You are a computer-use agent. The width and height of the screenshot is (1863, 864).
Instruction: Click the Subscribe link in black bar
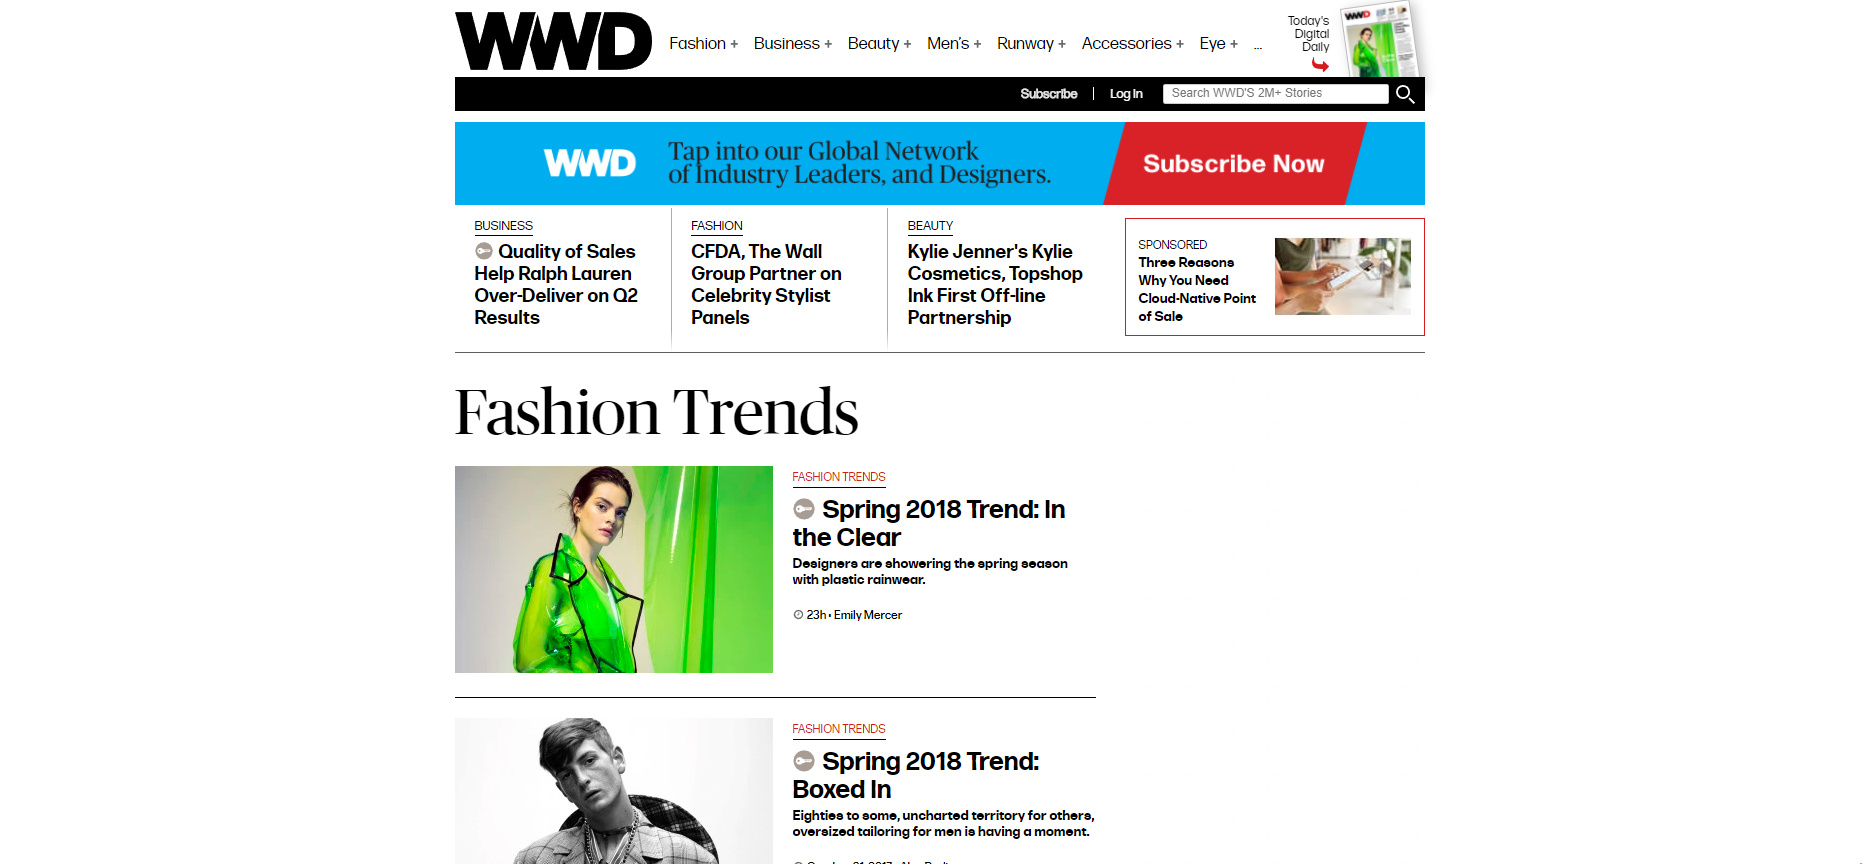1049,94
